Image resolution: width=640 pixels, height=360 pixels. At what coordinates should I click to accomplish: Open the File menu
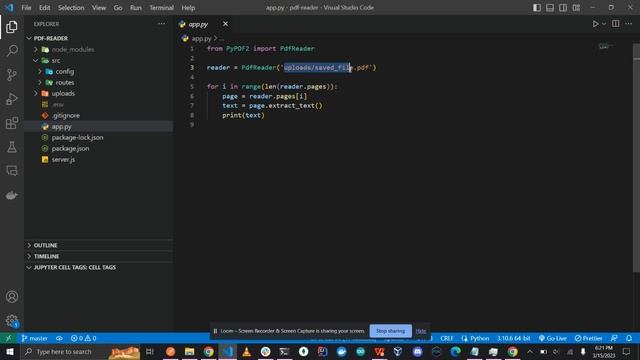click(x=26, y=8)
